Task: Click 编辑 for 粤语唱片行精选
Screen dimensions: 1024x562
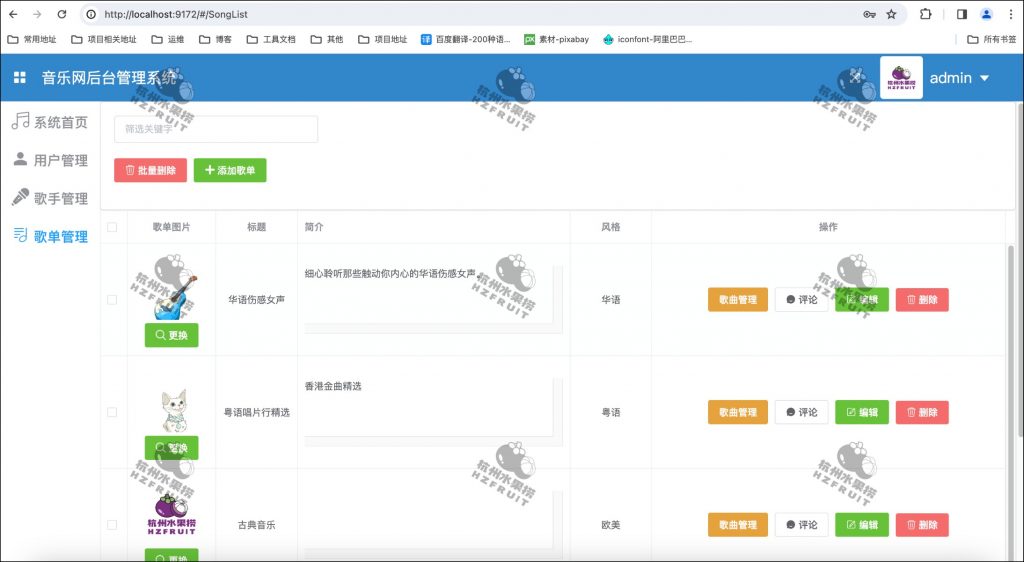Action: [x=862, y=412]
